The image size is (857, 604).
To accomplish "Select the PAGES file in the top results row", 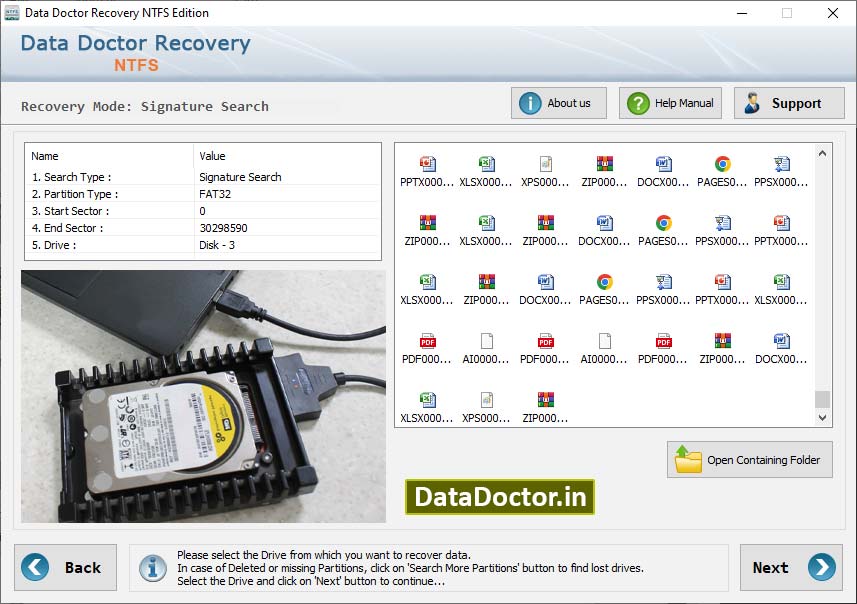I will coord(723,172).
